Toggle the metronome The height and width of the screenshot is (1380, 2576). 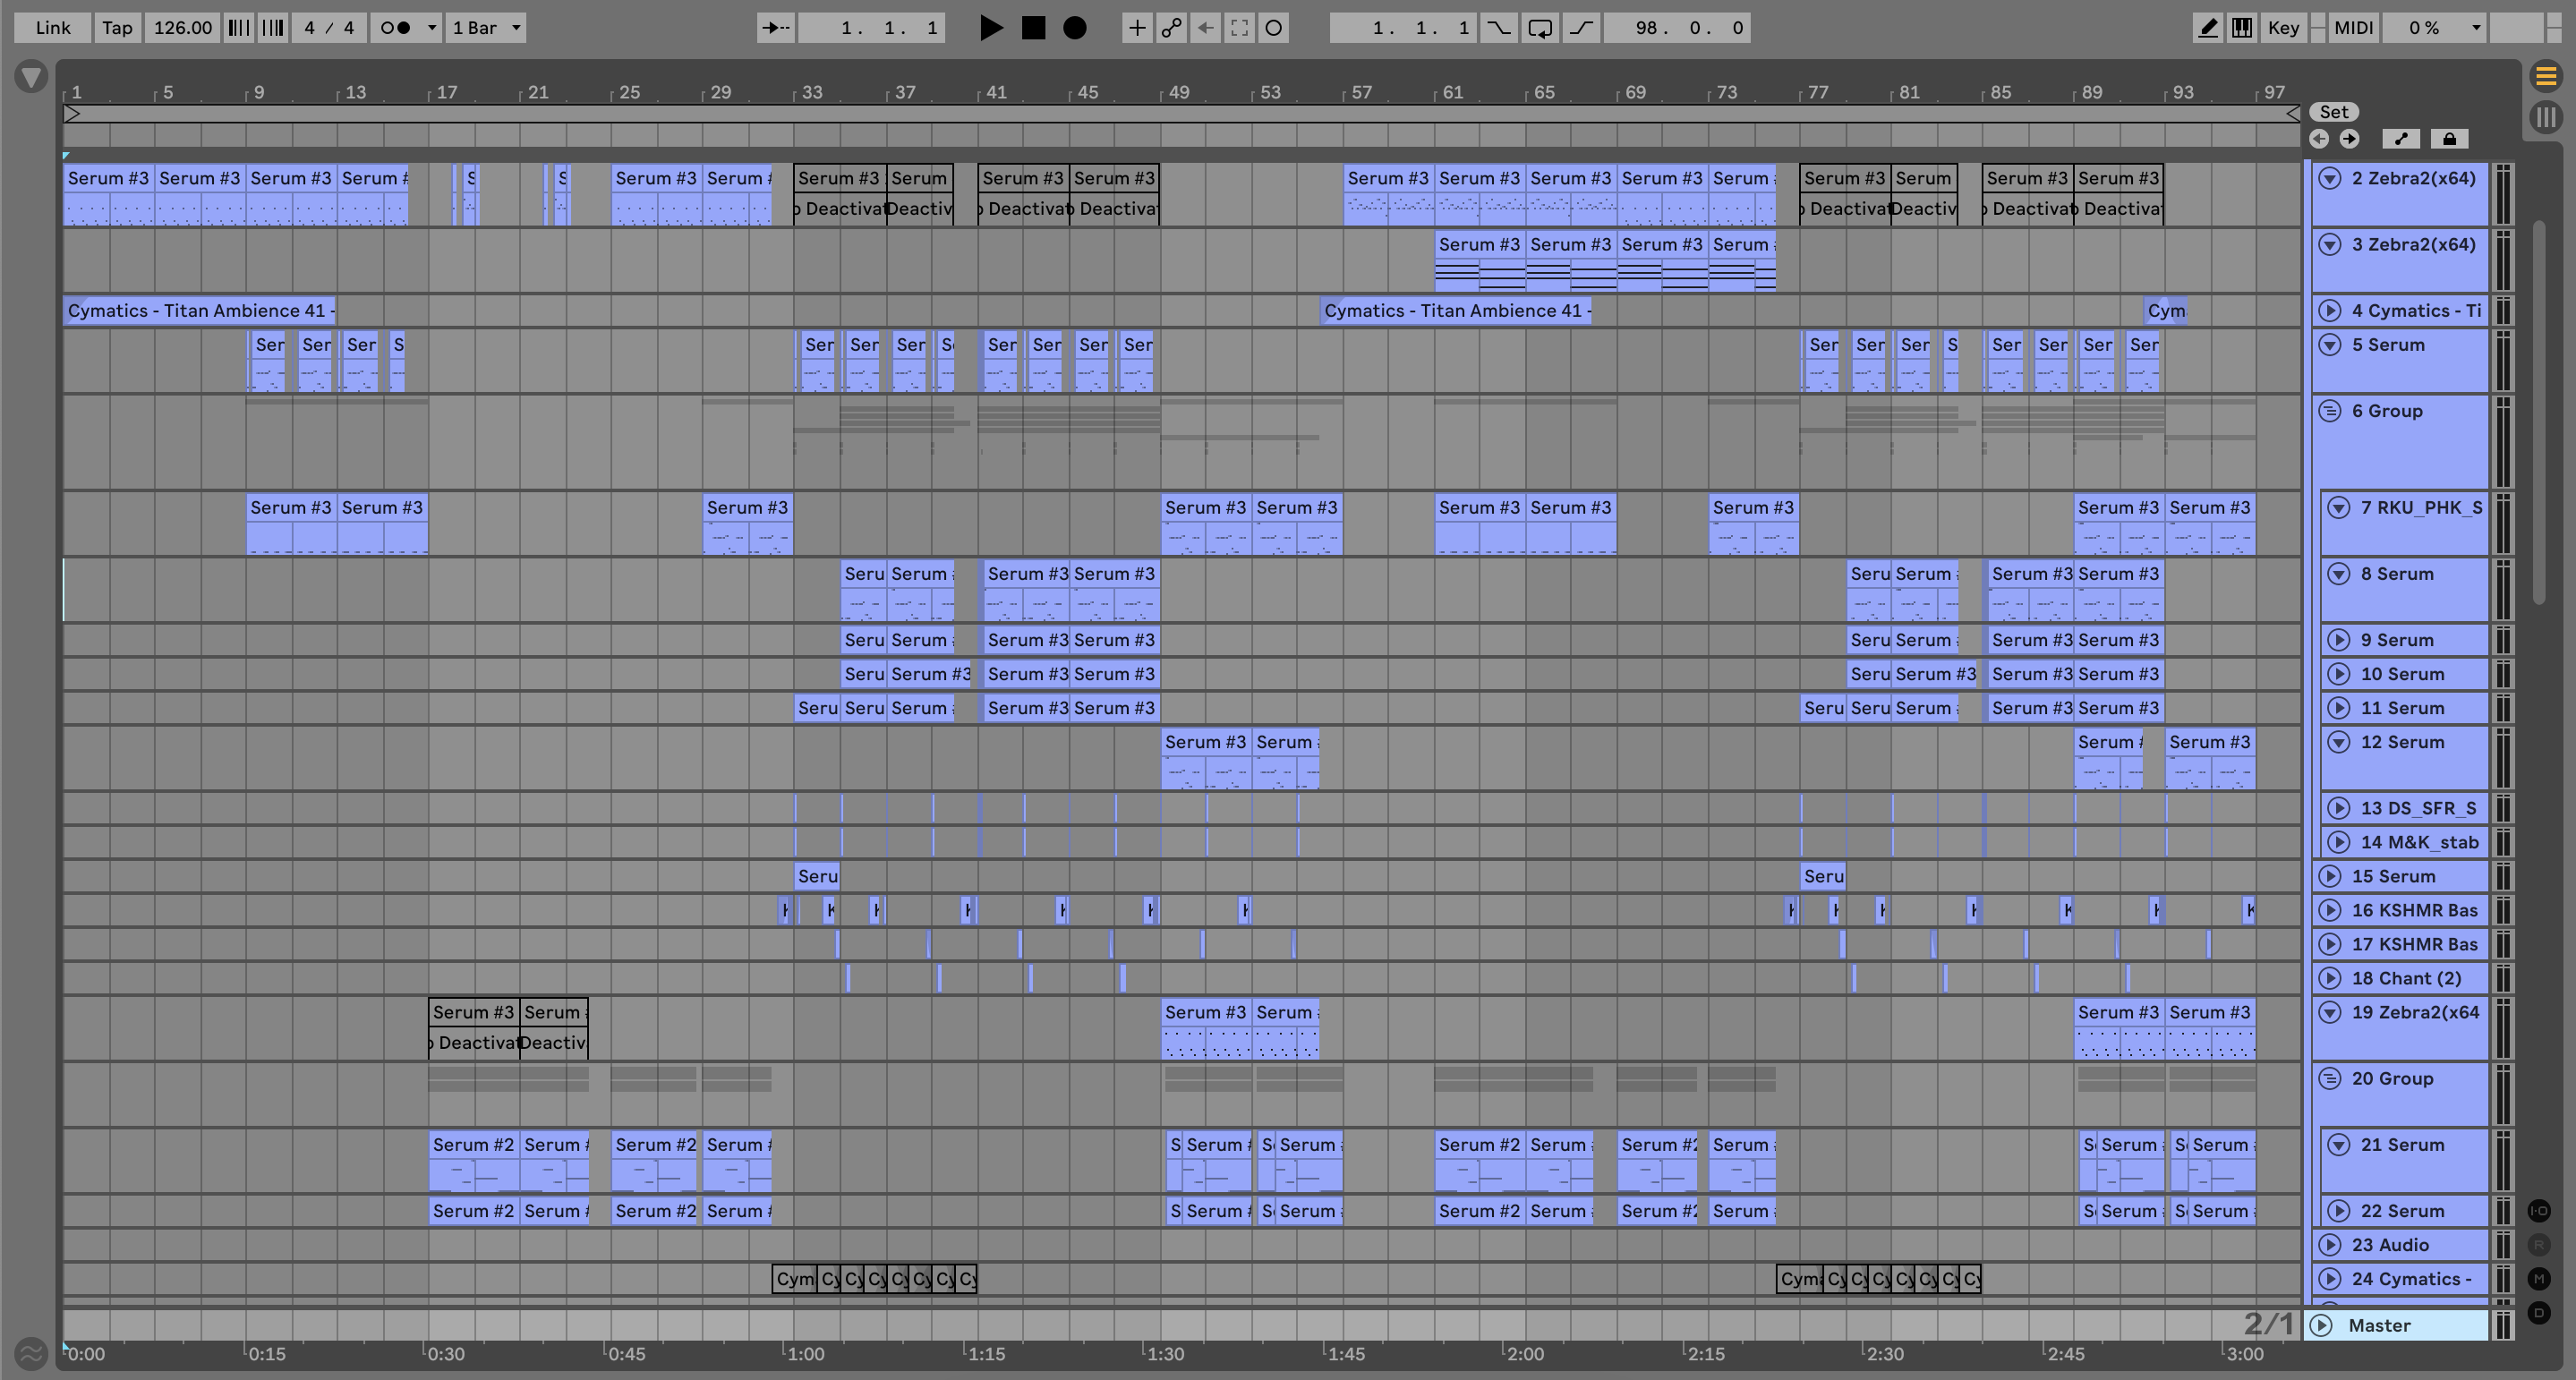[397, 28]
